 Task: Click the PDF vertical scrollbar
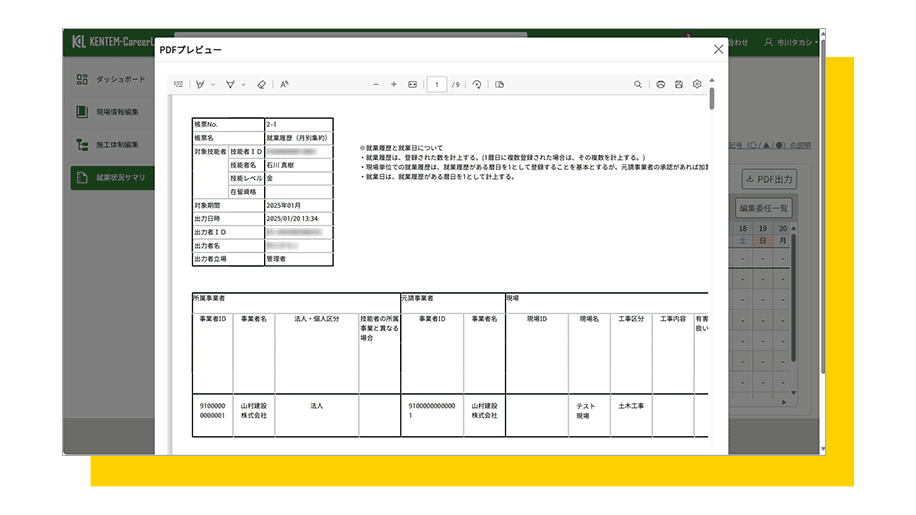point(712,99)
